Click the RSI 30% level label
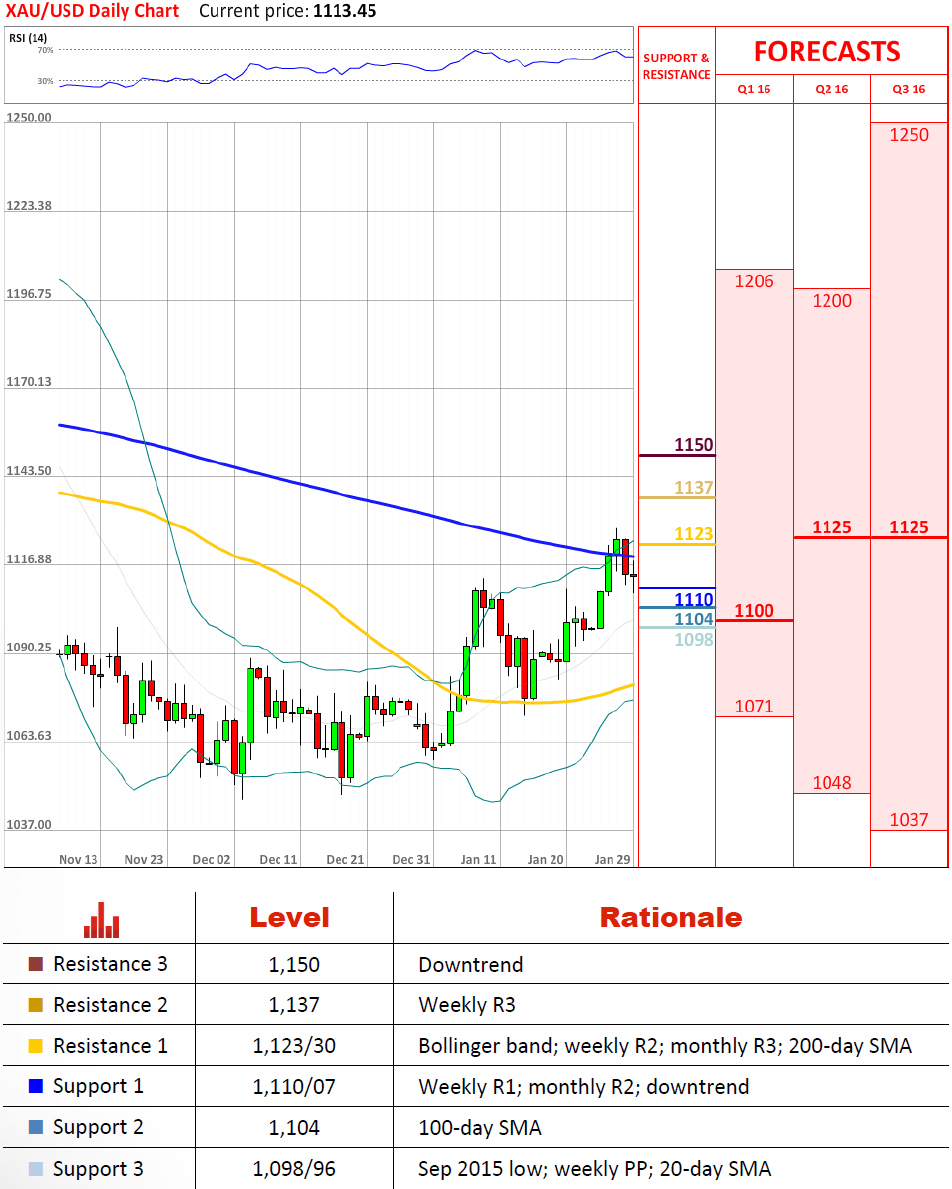This screenshot has height=1189, width=952. [x=46, y=81]
